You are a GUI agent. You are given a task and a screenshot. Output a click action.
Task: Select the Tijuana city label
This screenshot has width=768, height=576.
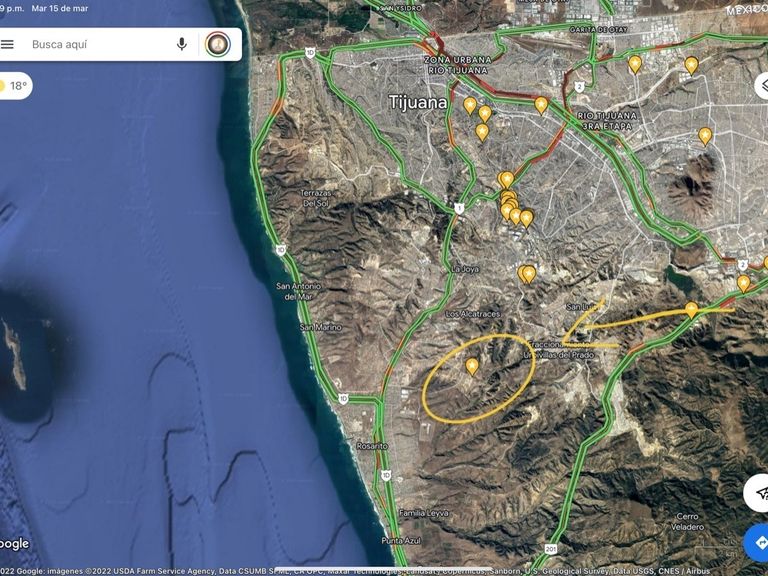[417, 102]
